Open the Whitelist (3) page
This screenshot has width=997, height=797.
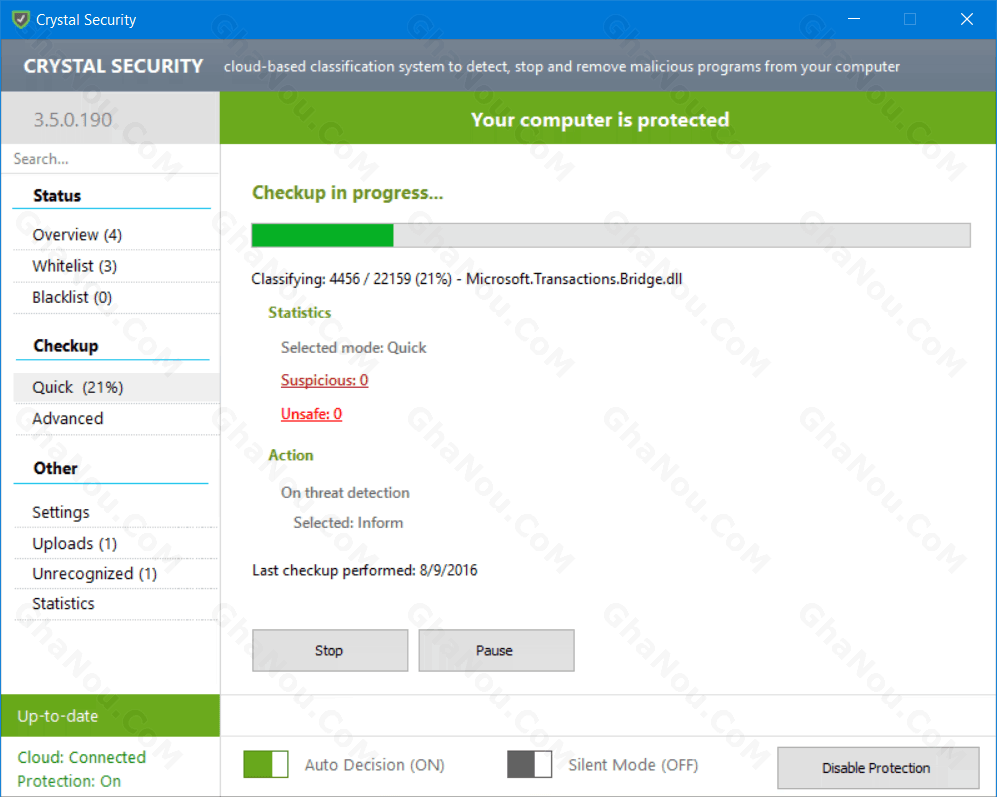tap(116, 266)
